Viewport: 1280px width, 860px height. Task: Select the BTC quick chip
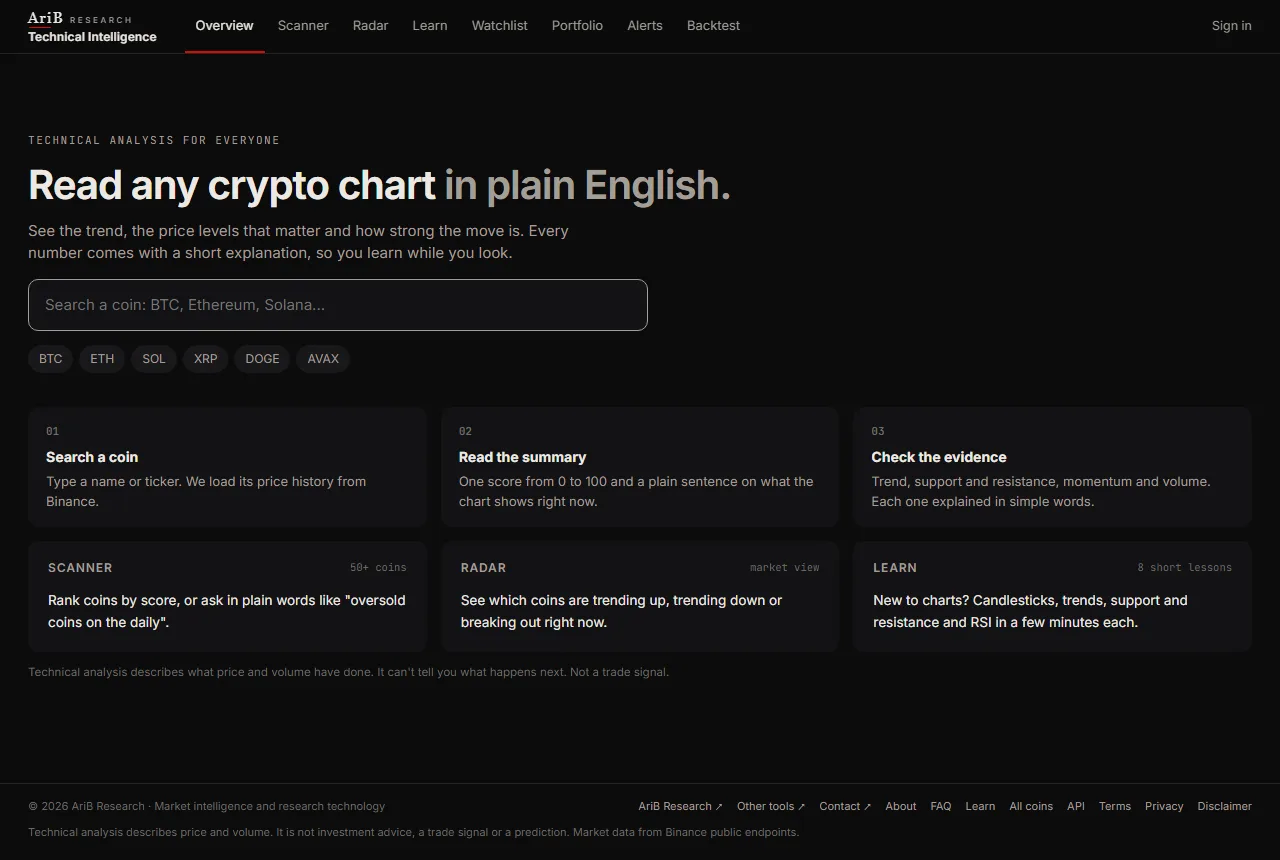(x=51, y=359)
